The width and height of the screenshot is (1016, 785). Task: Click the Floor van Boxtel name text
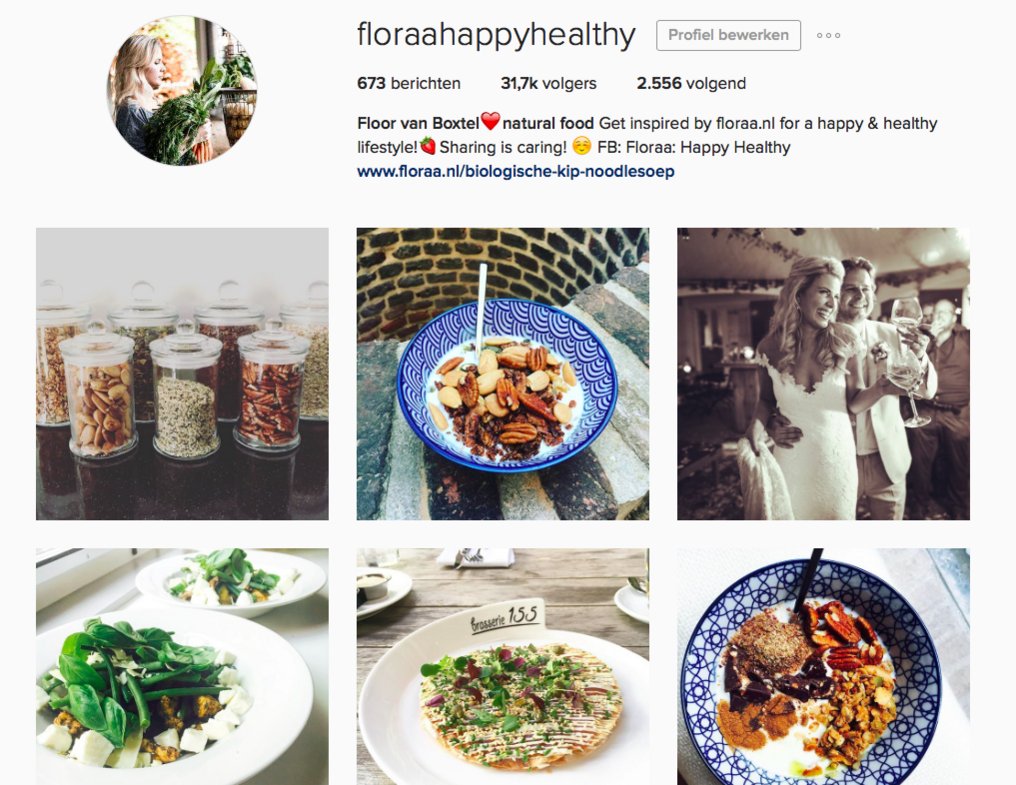click(418, 123)
